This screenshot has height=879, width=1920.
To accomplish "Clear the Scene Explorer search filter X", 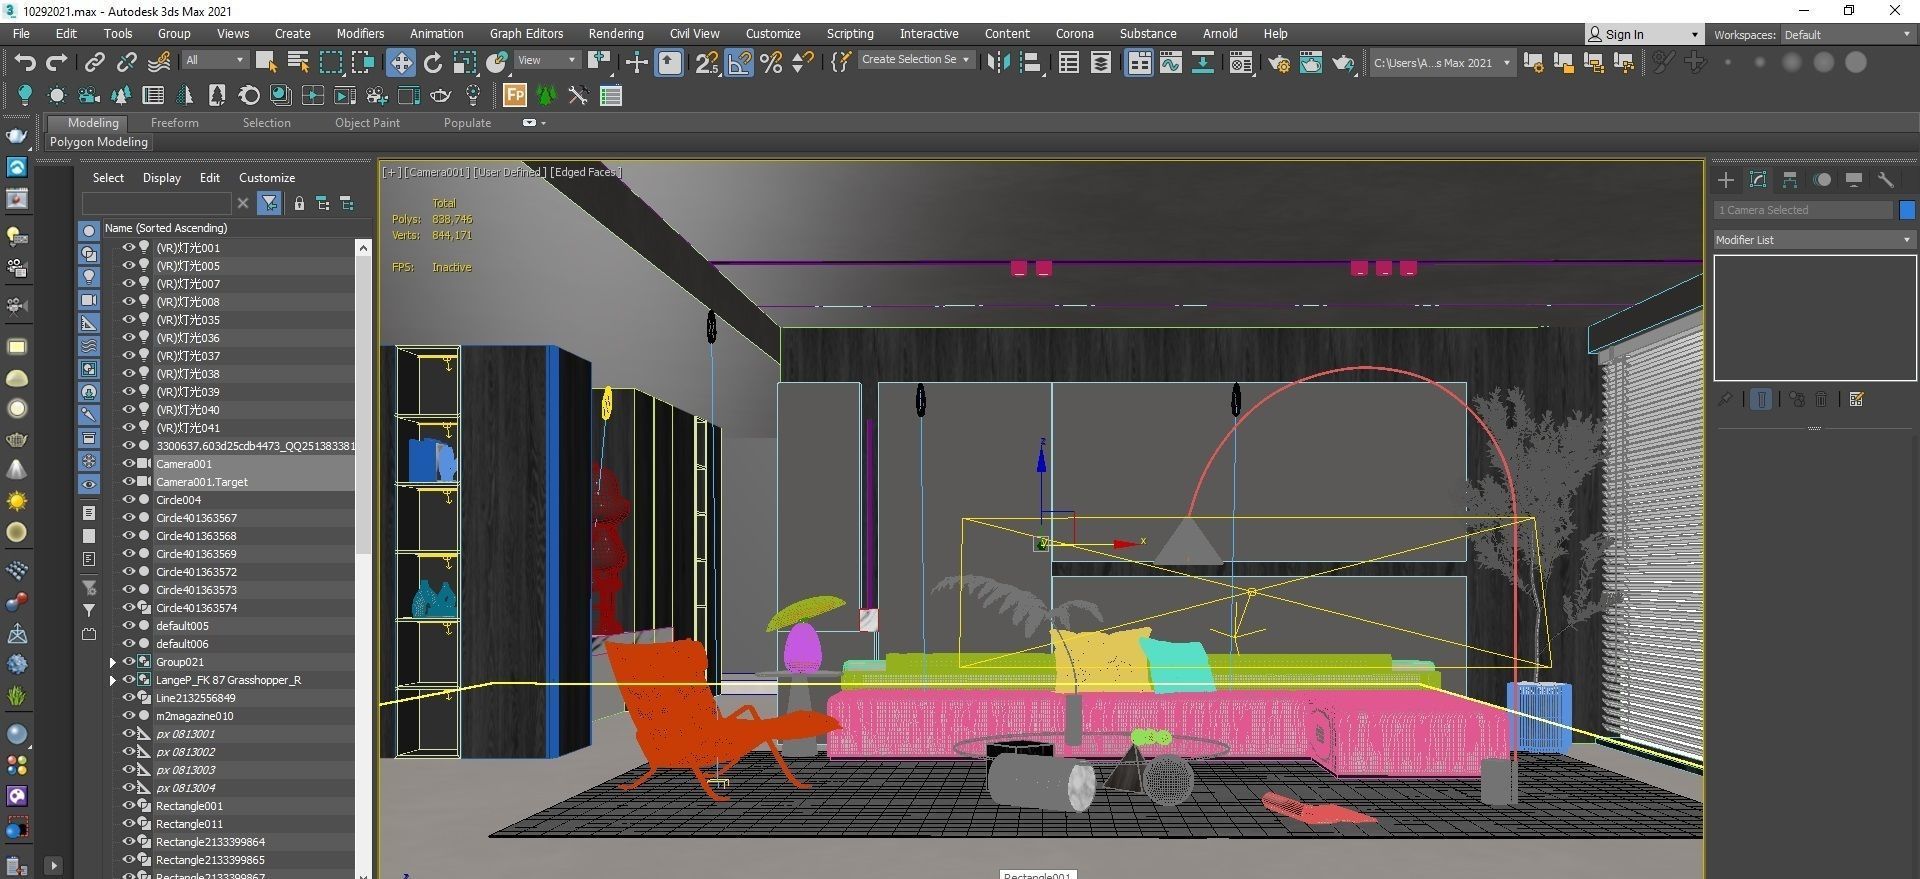I will [x=242, y=204].
